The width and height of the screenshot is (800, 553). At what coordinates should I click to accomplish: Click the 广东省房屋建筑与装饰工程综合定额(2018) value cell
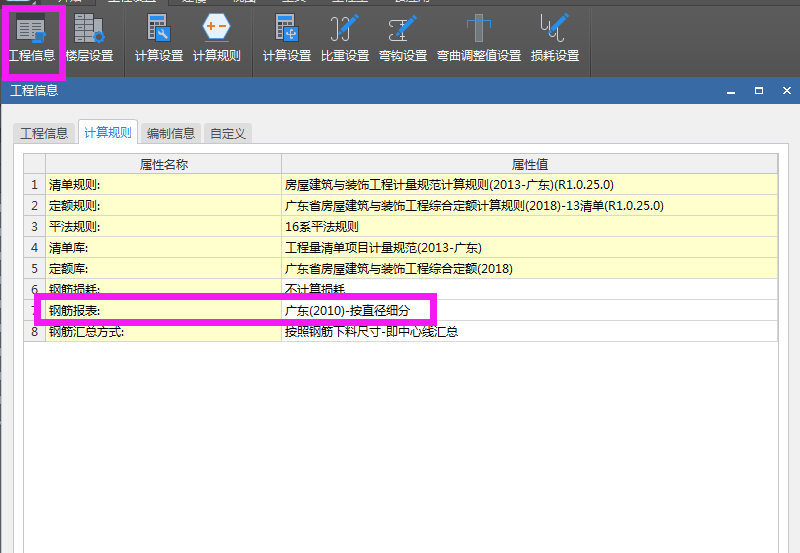[x=530, y=269]
